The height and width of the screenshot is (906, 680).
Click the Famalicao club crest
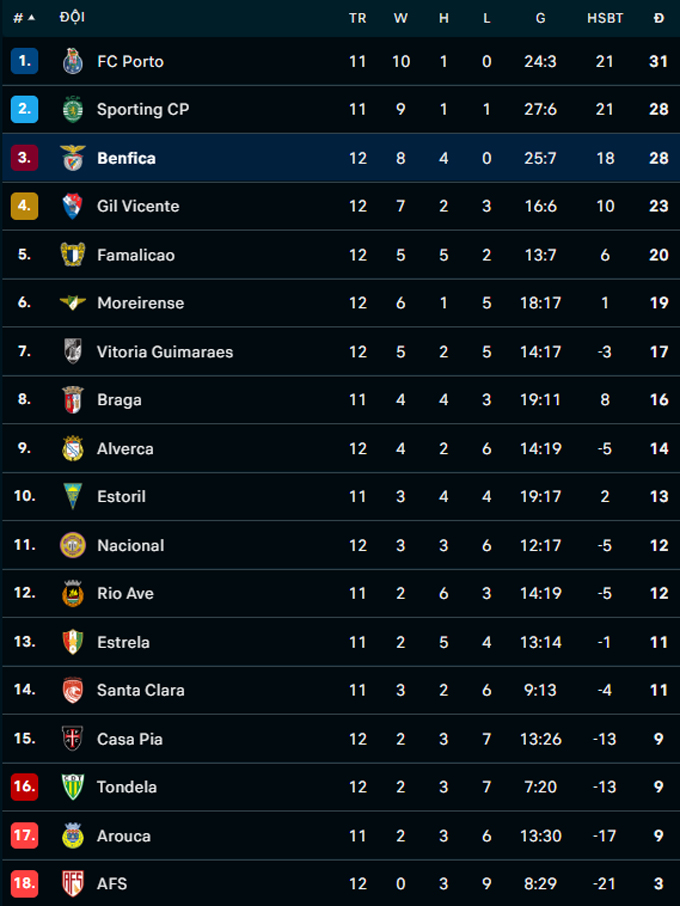(x=72, y=255)
